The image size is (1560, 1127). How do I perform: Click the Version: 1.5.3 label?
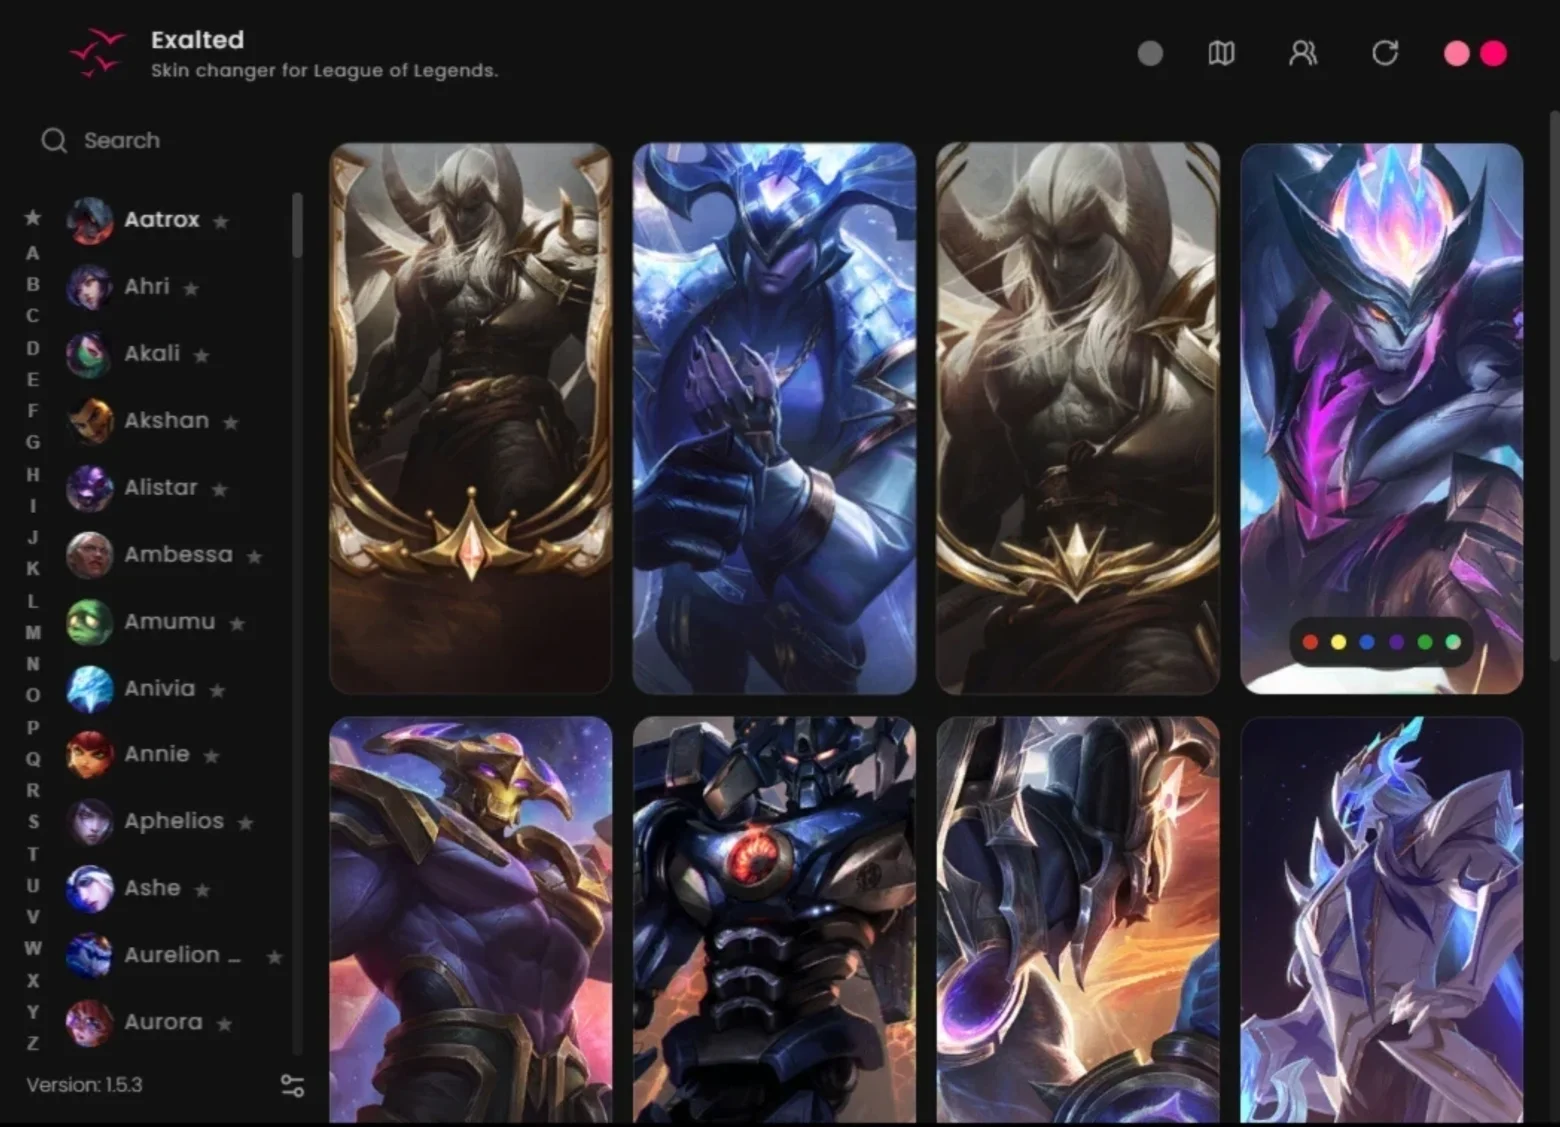(x=84, y=1085)
